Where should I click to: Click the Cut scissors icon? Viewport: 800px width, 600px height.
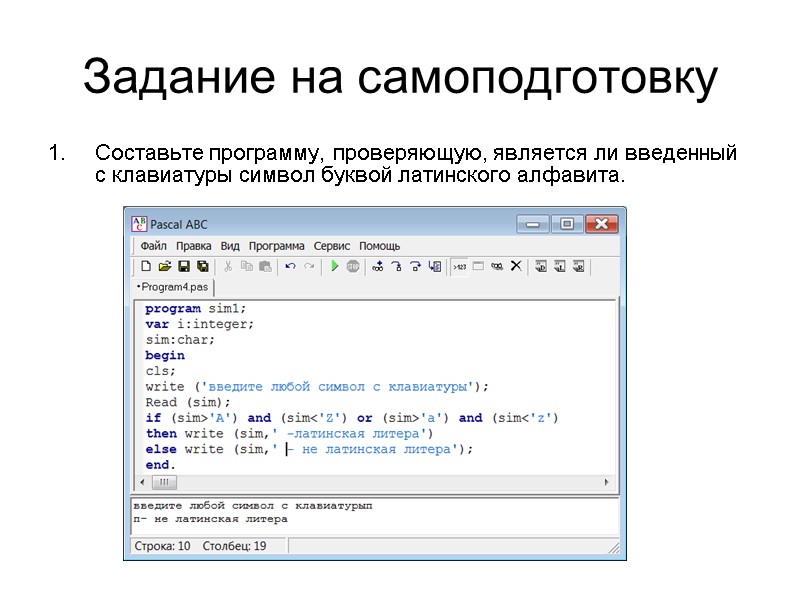point(228,266)
